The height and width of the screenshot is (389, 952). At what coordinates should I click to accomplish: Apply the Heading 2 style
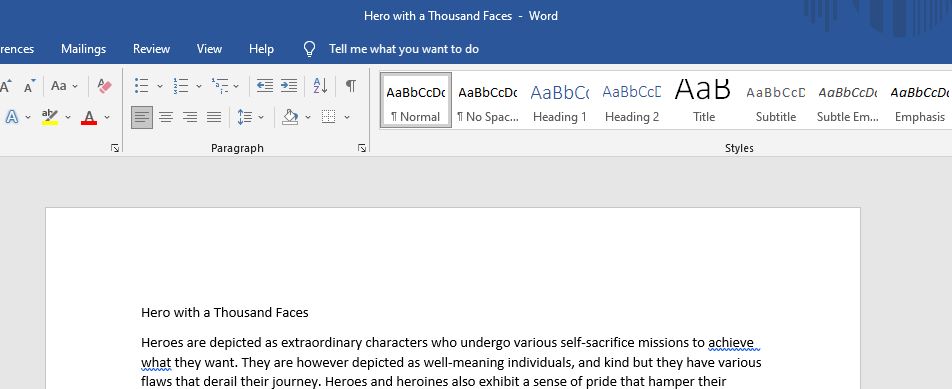tap(631, 100)
